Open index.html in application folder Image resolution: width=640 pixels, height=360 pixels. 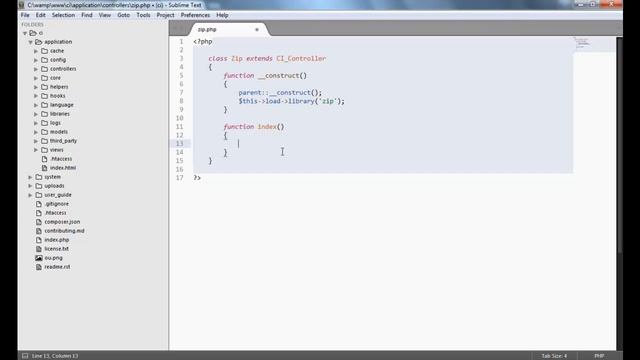tap(63, 168)
